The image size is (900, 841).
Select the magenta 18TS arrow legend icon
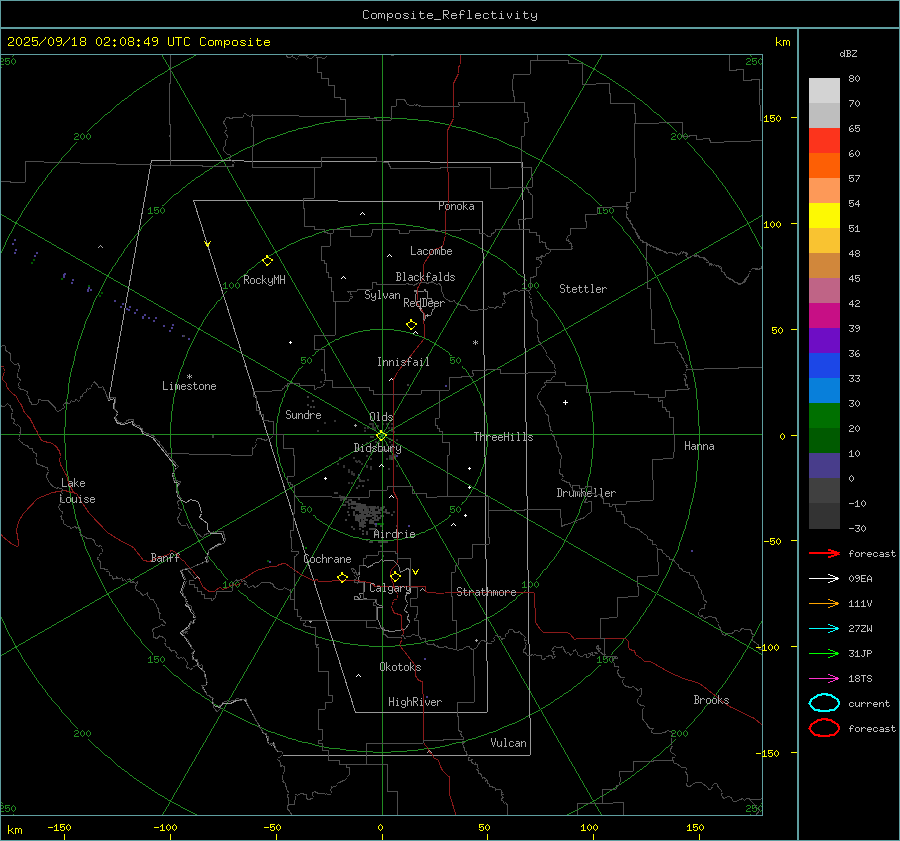(824, 678)
